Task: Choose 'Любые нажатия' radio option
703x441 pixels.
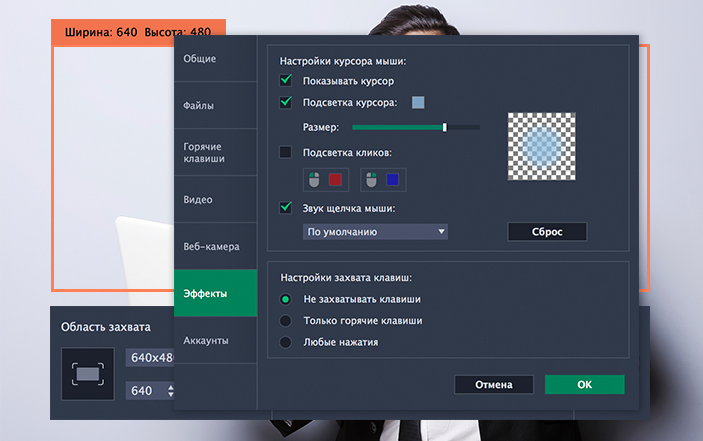Action: (286, 343)
